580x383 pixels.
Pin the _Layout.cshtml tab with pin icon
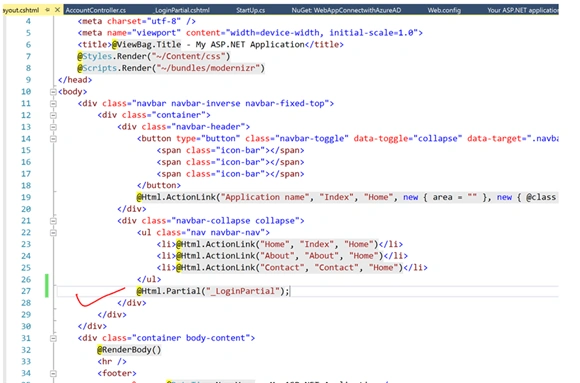click(48, 10)
